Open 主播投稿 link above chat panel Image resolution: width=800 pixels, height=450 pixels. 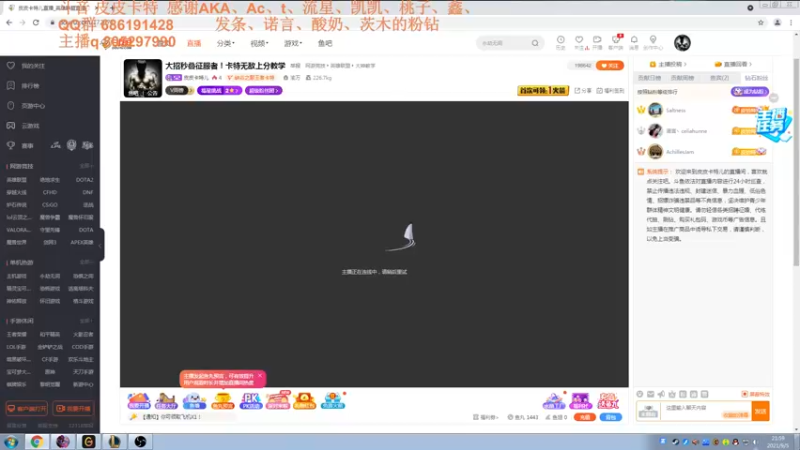[x=668, y=64]
